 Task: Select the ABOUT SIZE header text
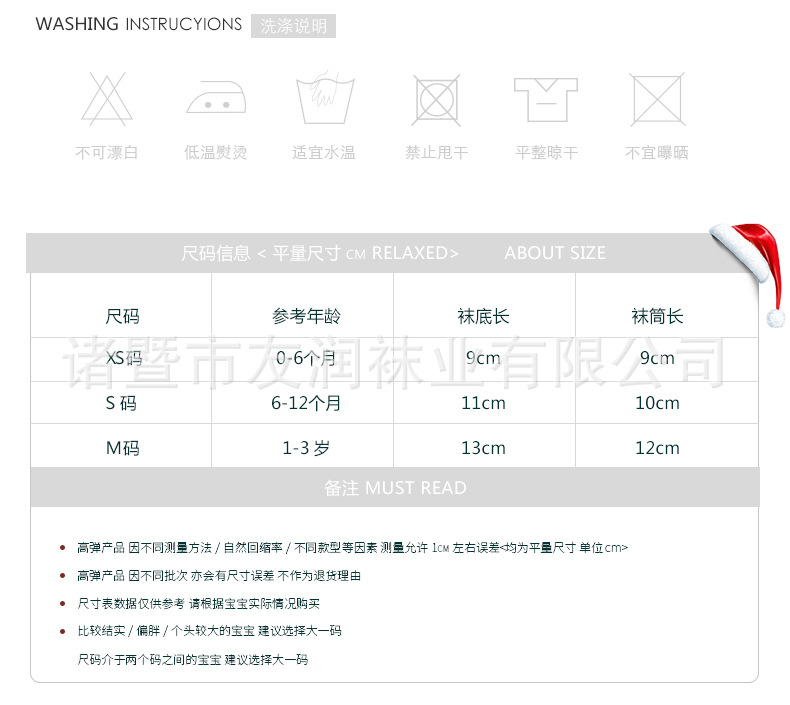pyautogui.click(x=555, y=253)
